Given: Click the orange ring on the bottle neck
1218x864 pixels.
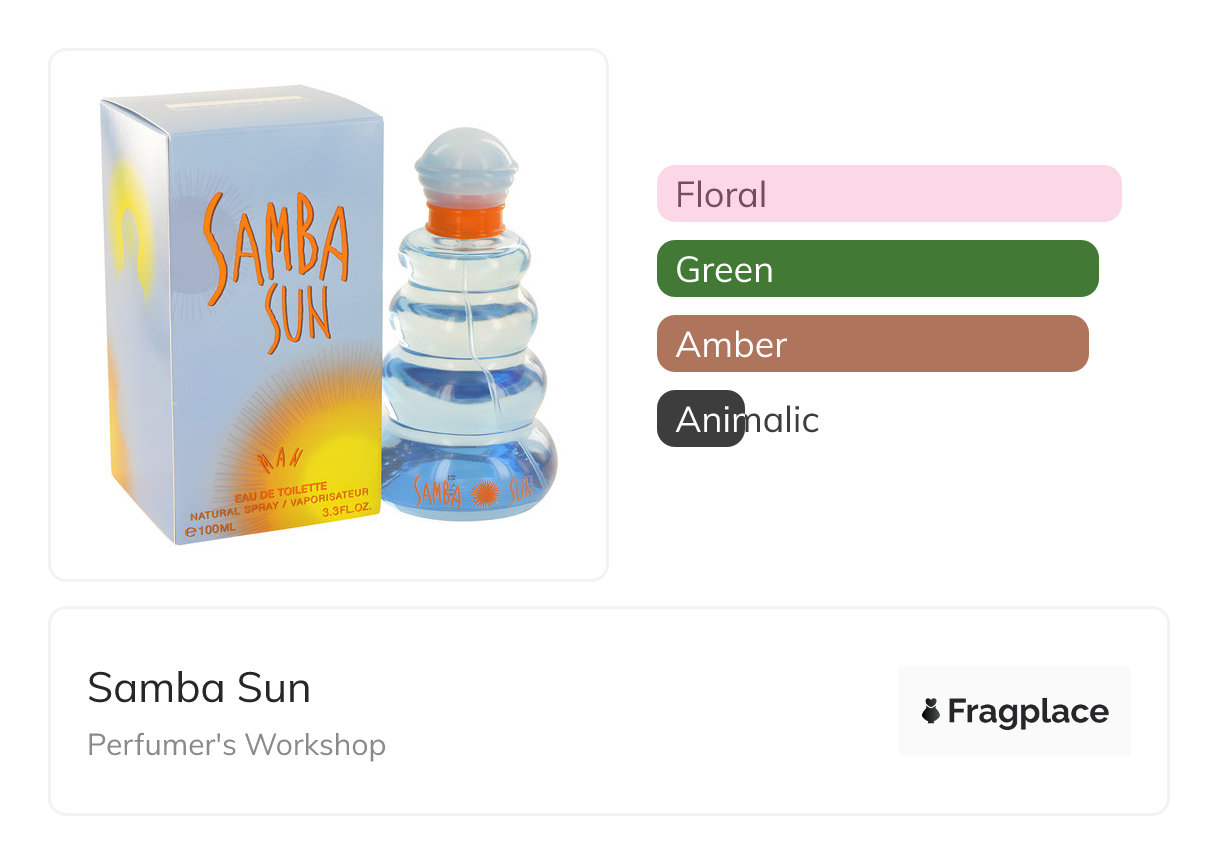Looking at the screenshot, I should click(465, 219).
